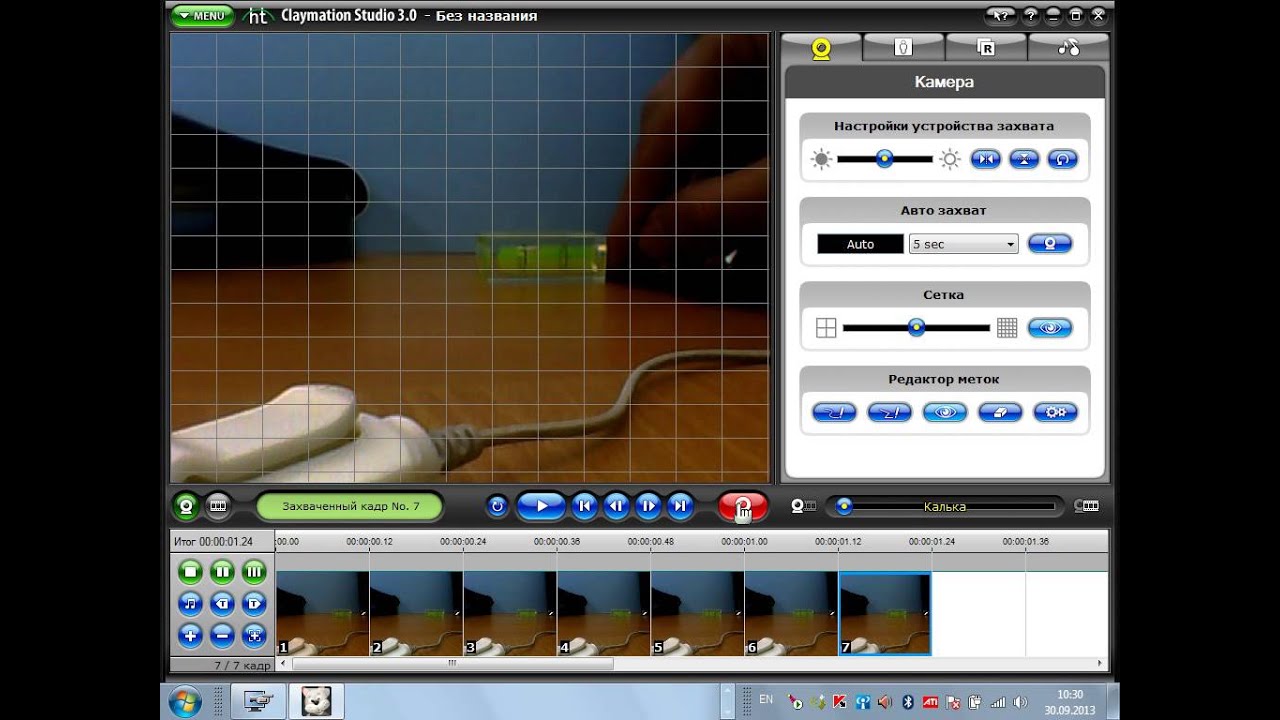The width and height of the screenshot is (1280, 720).
Task: Click the timeline horizontal scrollbar thumb
Action: tap(452, 663)
